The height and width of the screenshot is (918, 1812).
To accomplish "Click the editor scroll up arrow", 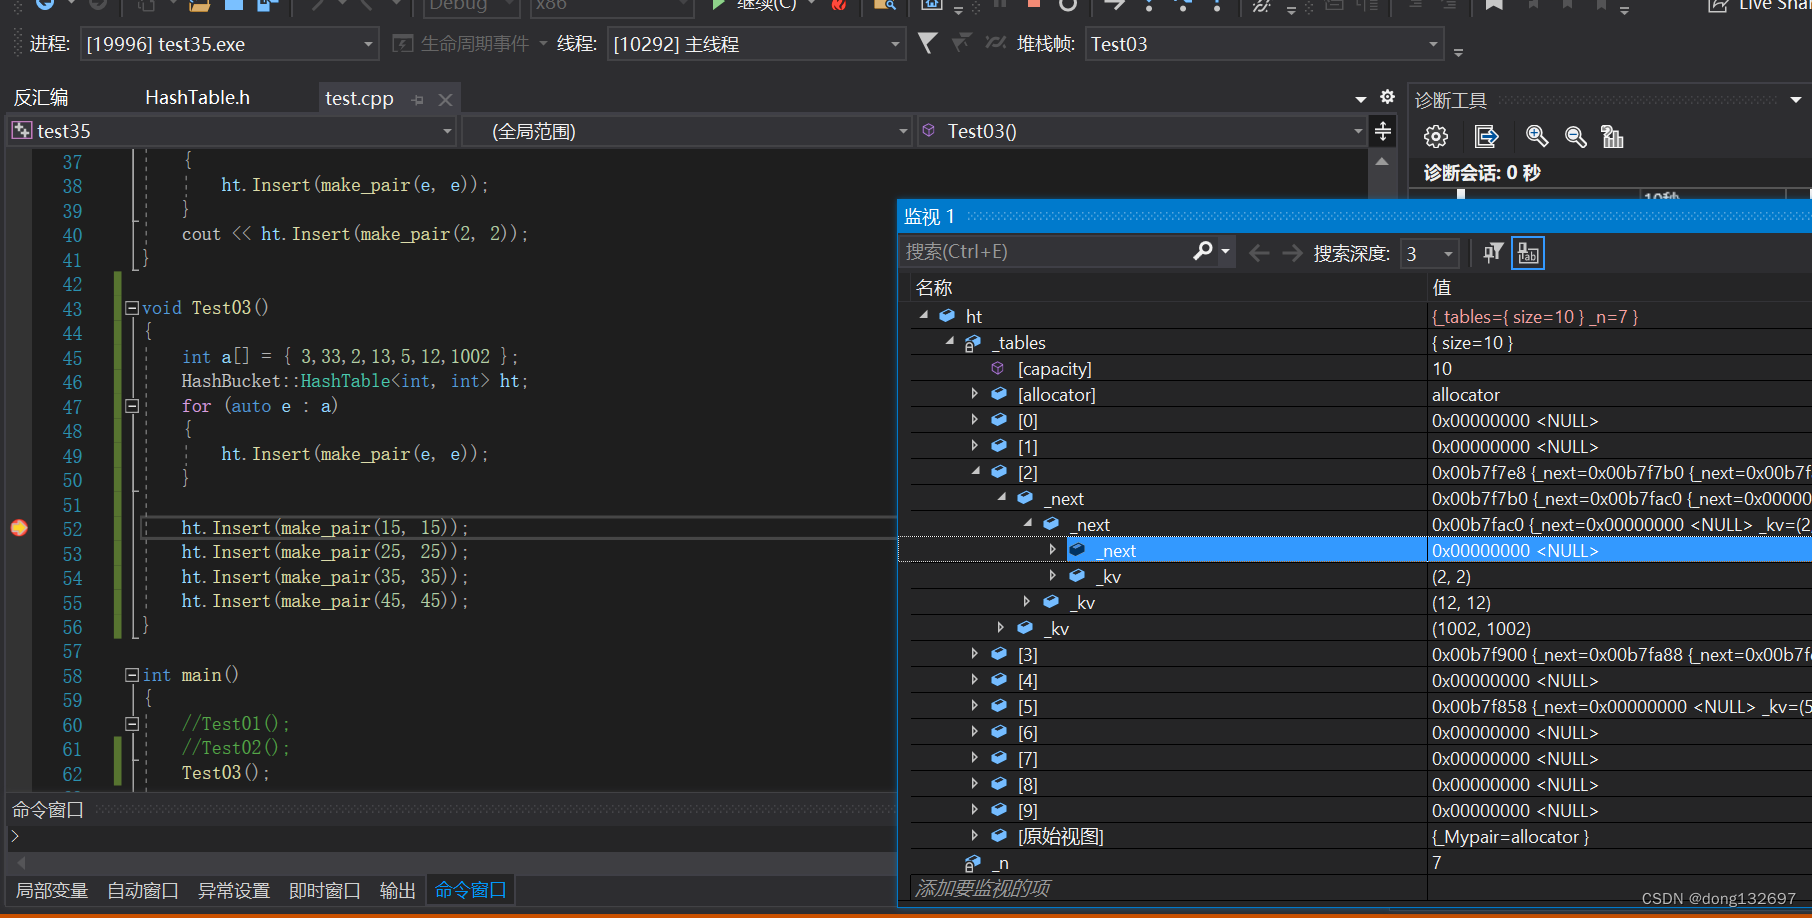I will coord(1382,161).
